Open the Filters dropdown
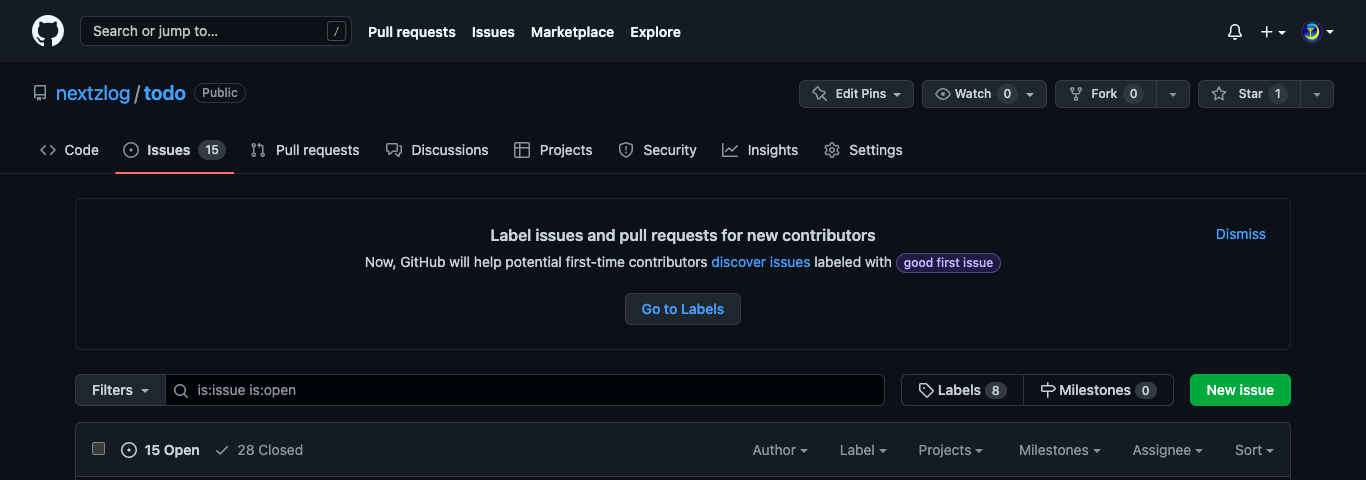The height and width of the screenshot is (480, 1366). (x=120, y=390)
